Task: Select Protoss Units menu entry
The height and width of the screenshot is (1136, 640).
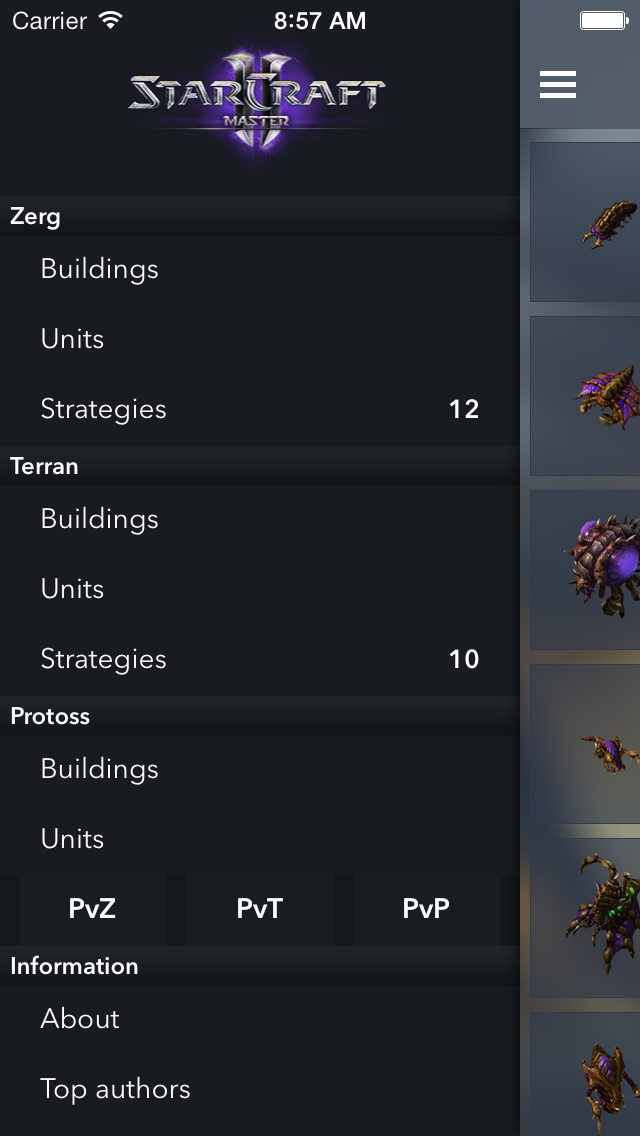Action: click(x=72, y=839)
